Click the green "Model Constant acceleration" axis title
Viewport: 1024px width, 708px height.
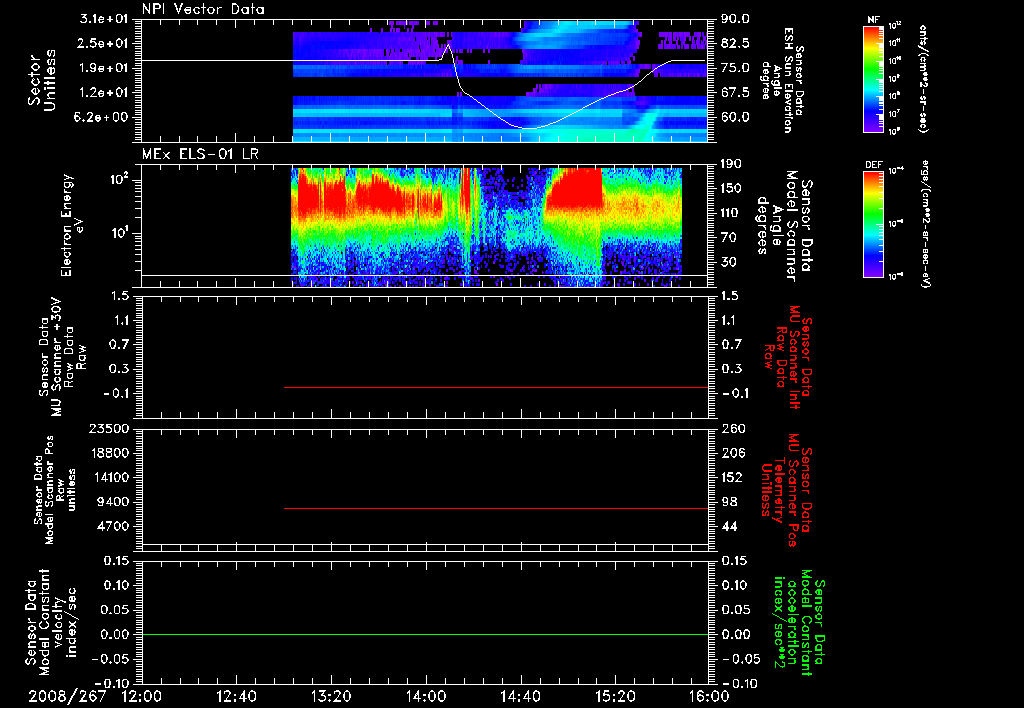click(799, 622)
